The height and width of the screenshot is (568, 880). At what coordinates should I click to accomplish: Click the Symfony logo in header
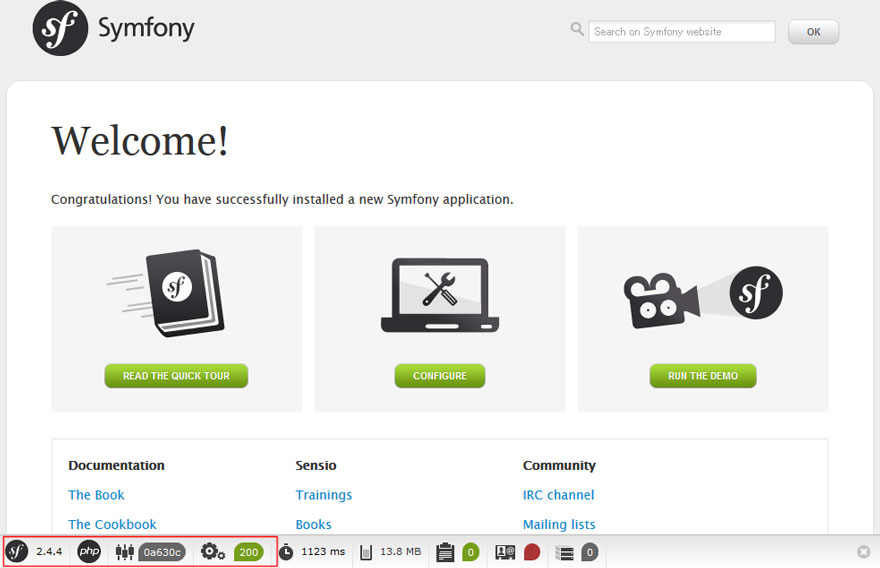(114, 28)
